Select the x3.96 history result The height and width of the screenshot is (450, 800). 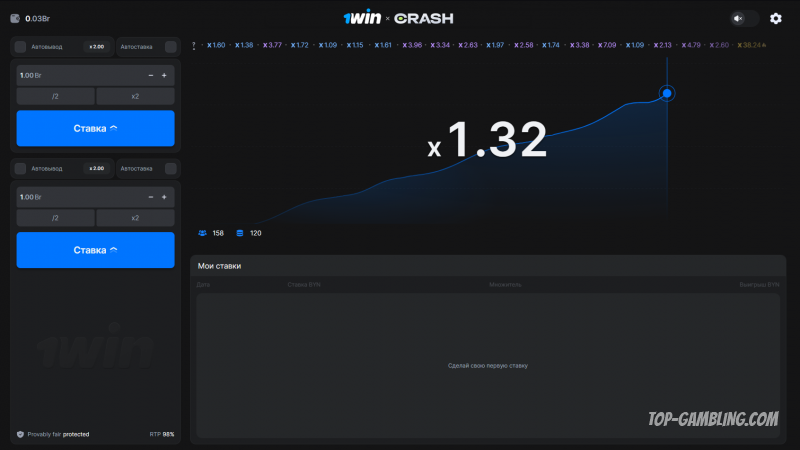[x=412, y=45]
